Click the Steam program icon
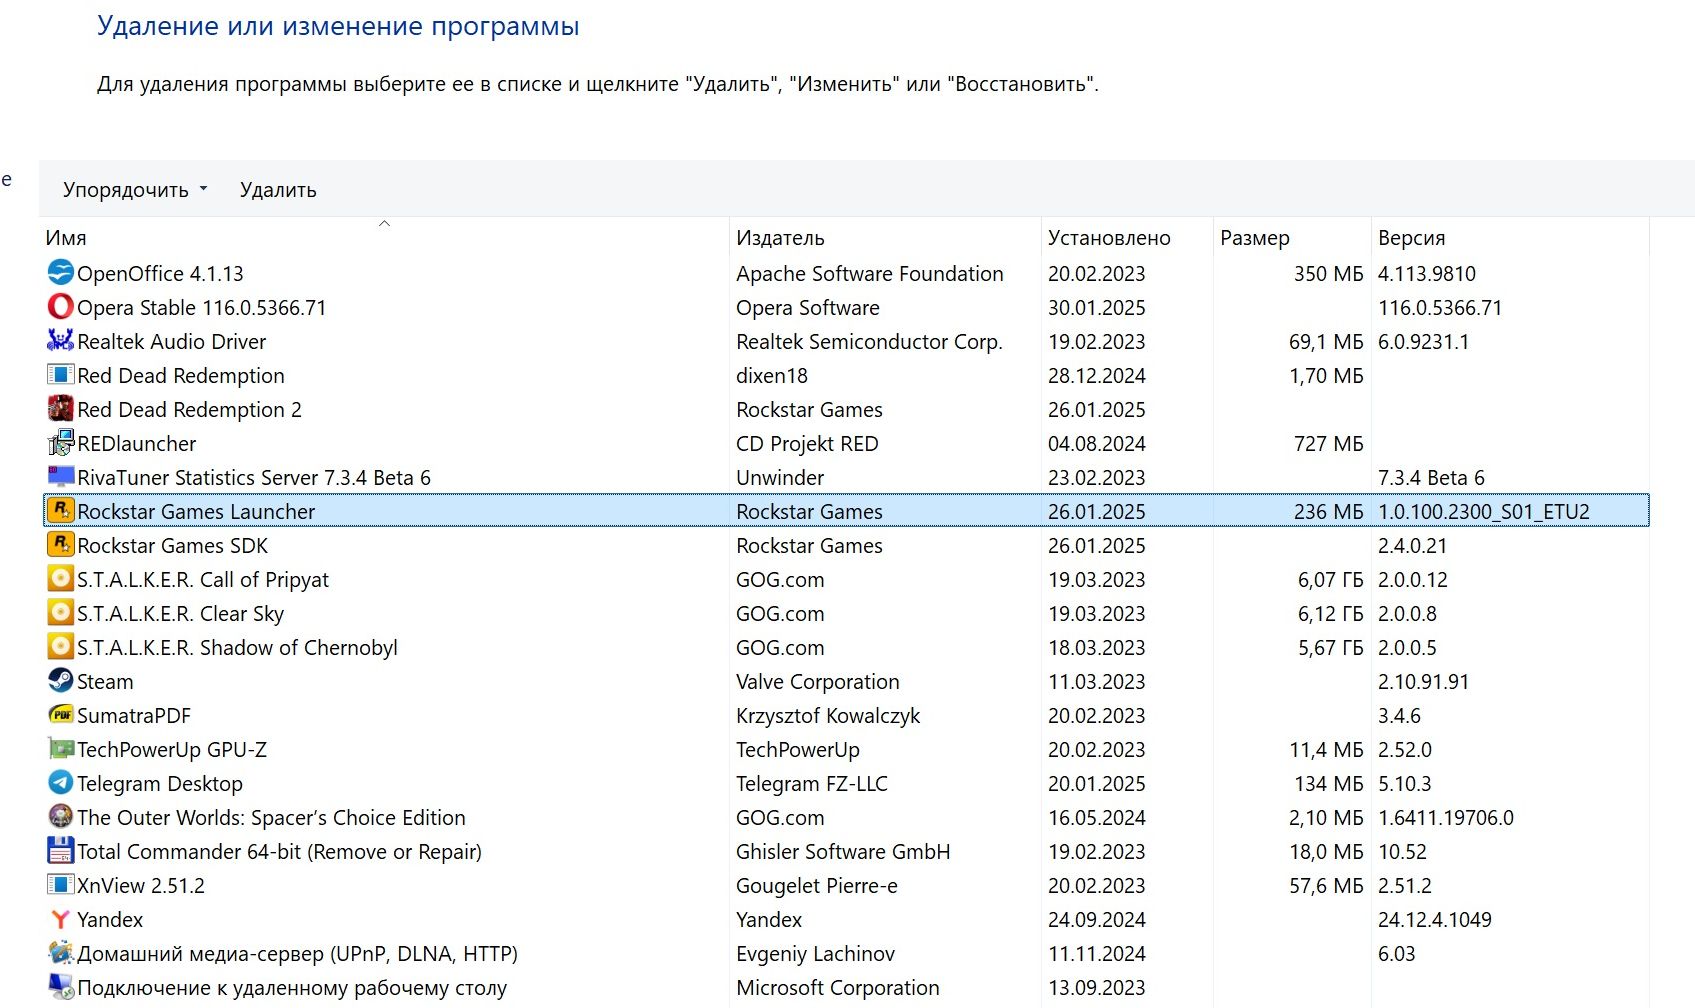This screenshot has width=1695, height=1008. [x=60, y=680]
